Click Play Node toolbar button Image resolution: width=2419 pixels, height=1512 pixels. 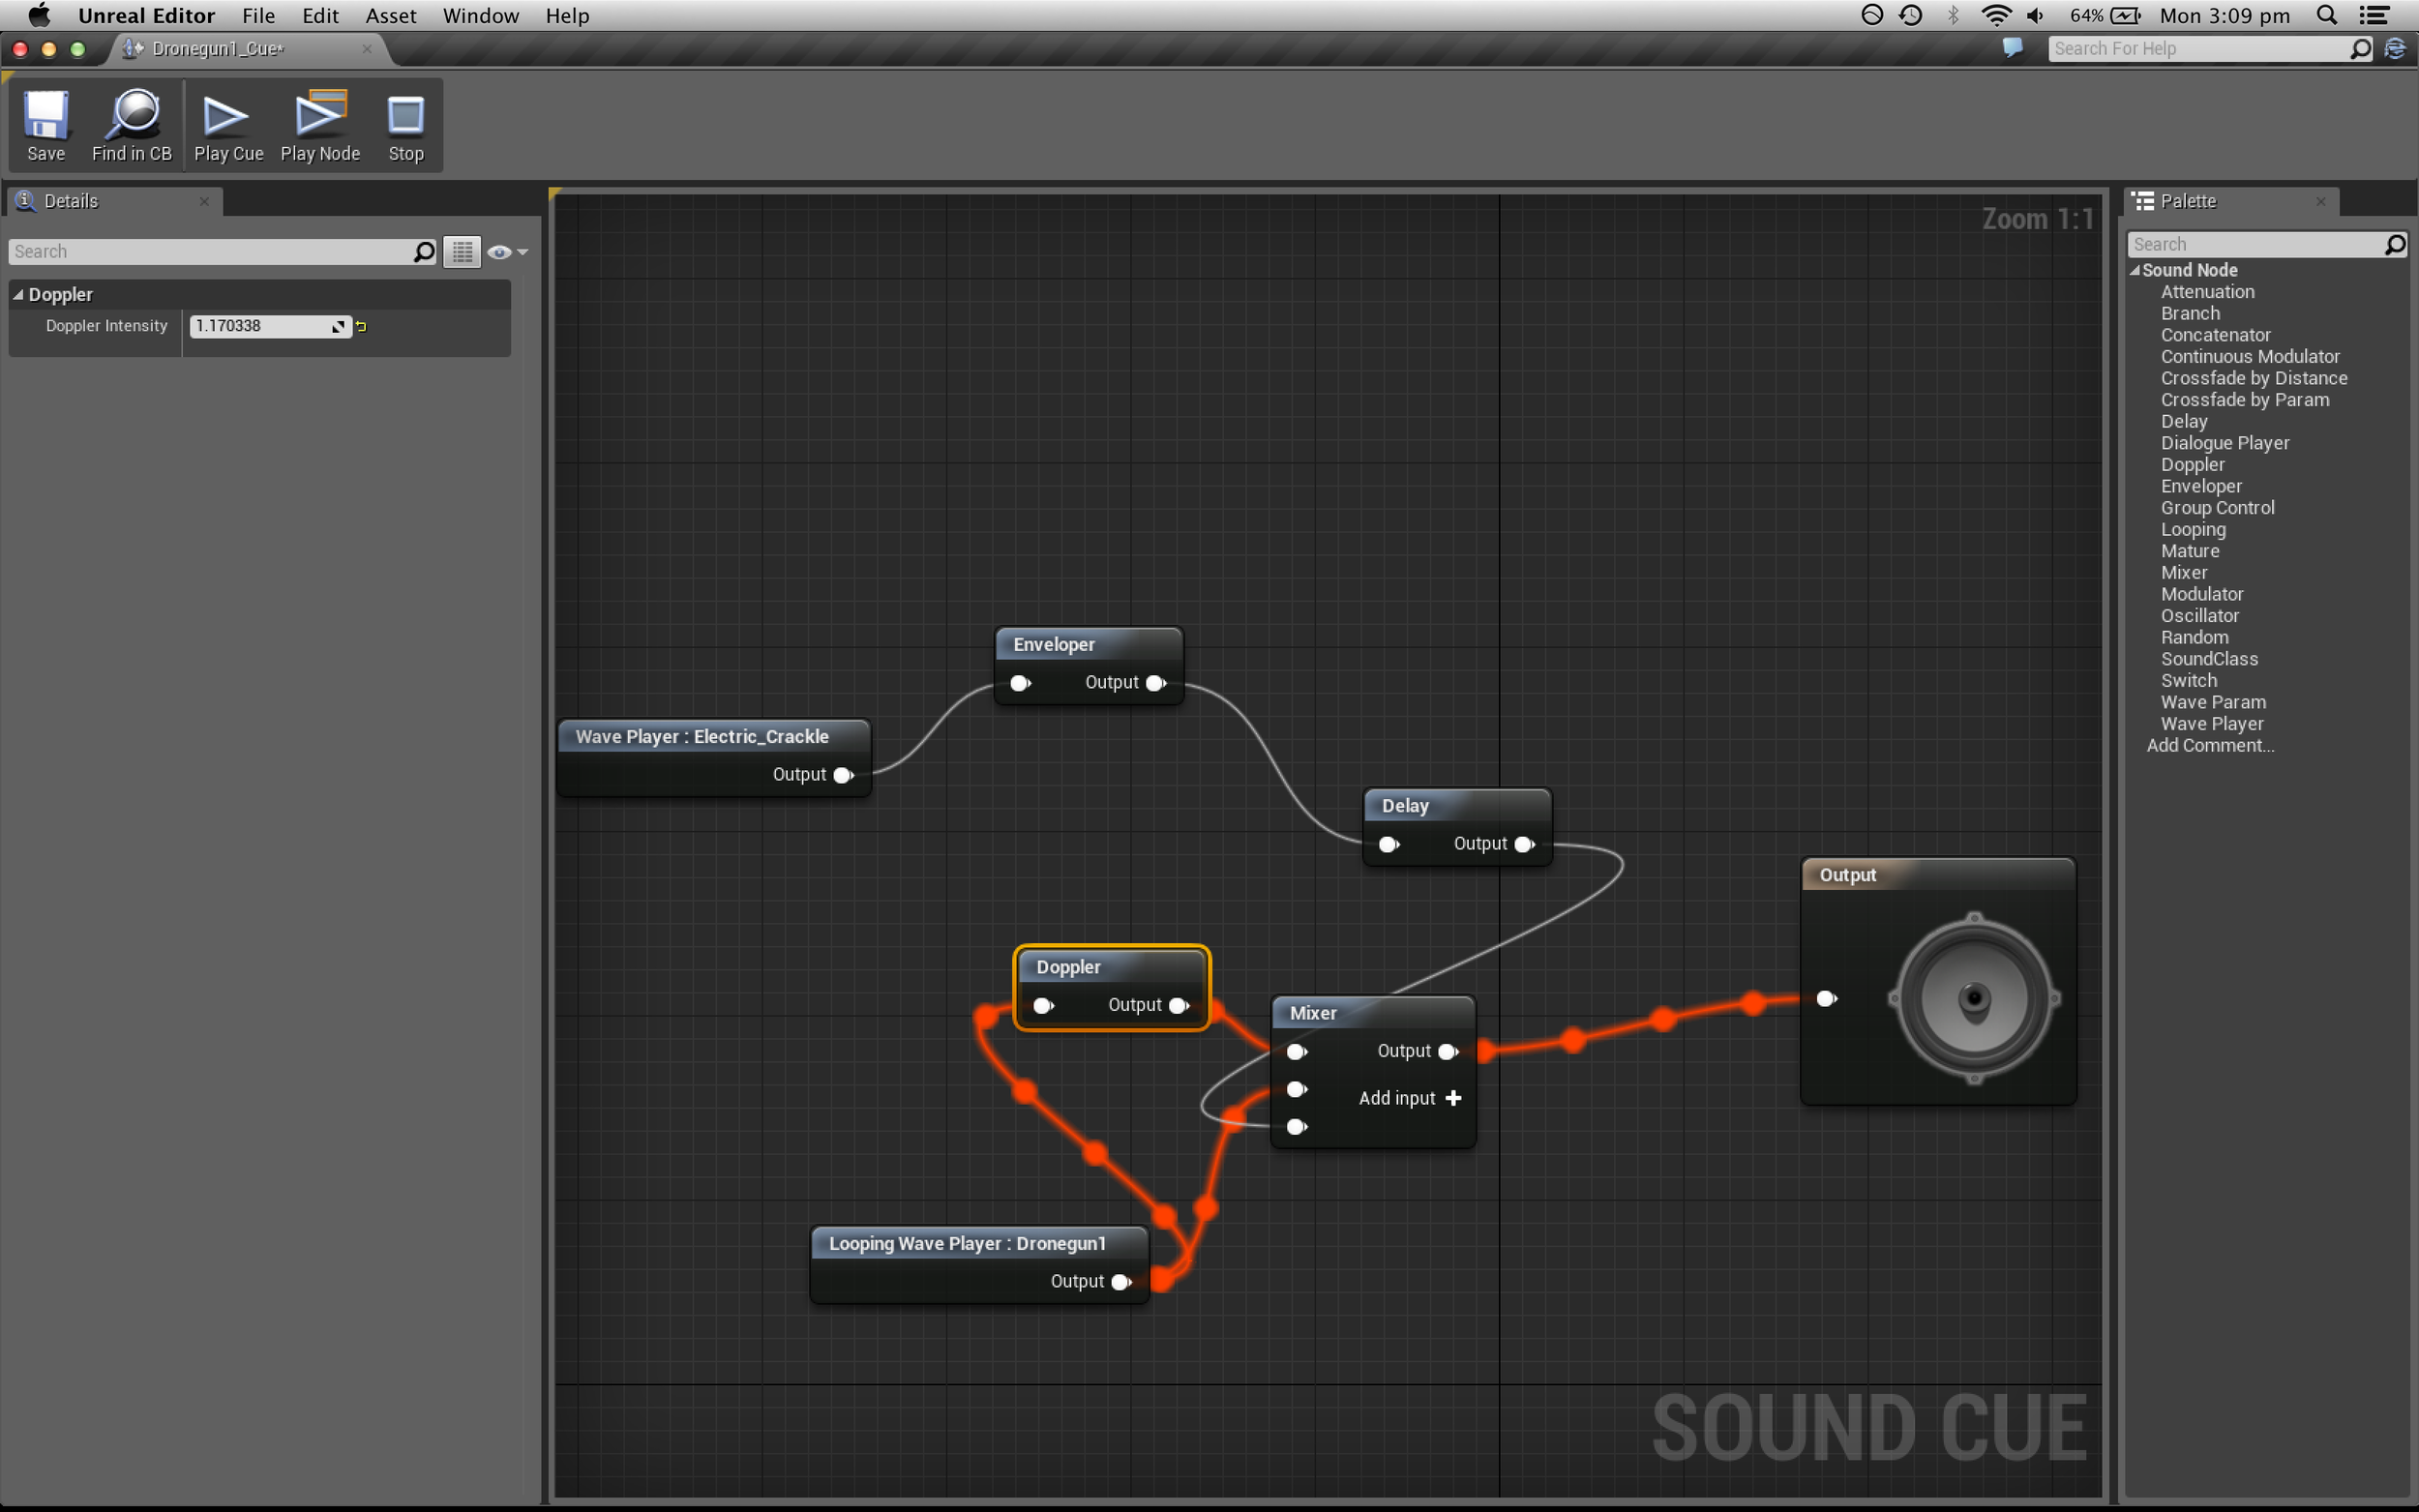pos(320,126)
